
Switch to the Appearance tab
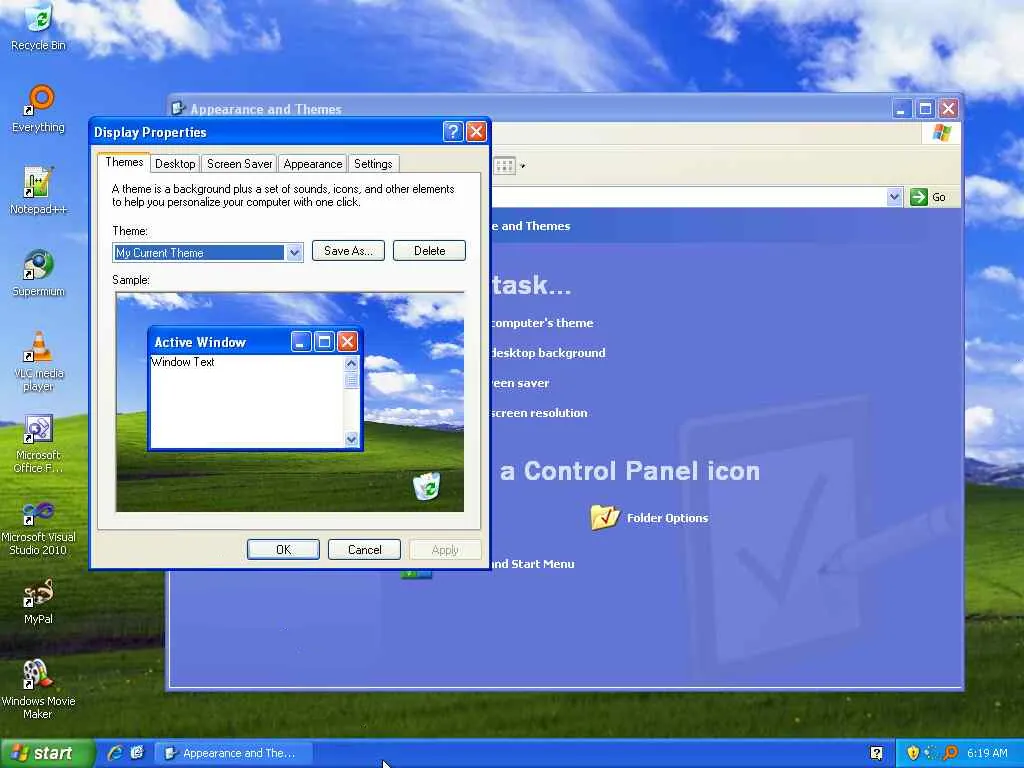[x=313, y=164]
